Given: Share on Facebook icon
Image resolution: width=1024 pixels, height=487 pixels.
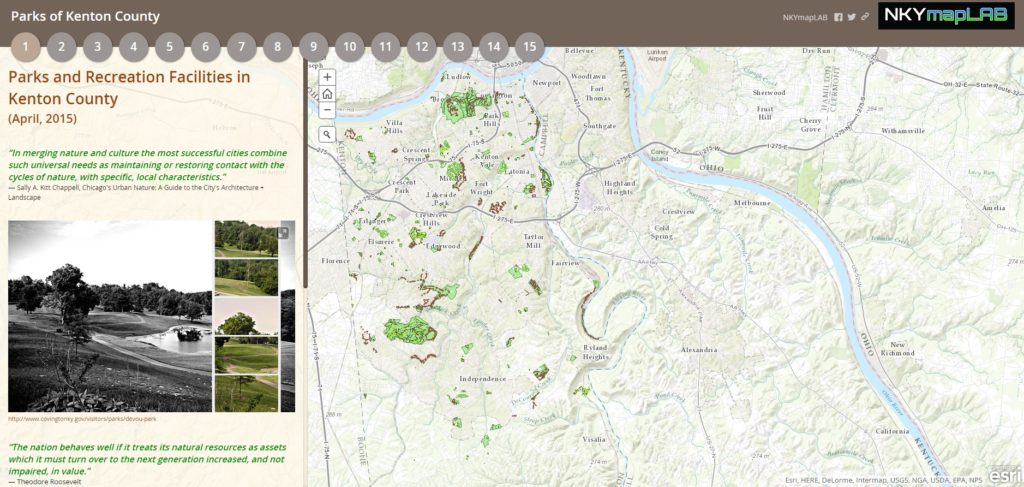Looking at the screenshot, I should coord(839,17).
